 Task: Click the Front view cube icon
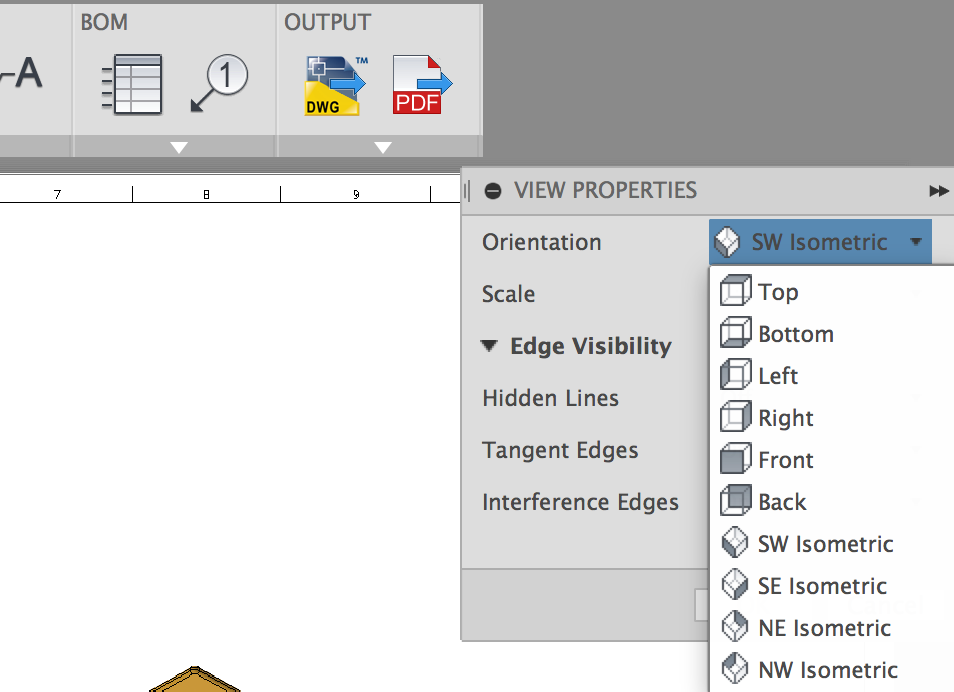click(736, 458)
